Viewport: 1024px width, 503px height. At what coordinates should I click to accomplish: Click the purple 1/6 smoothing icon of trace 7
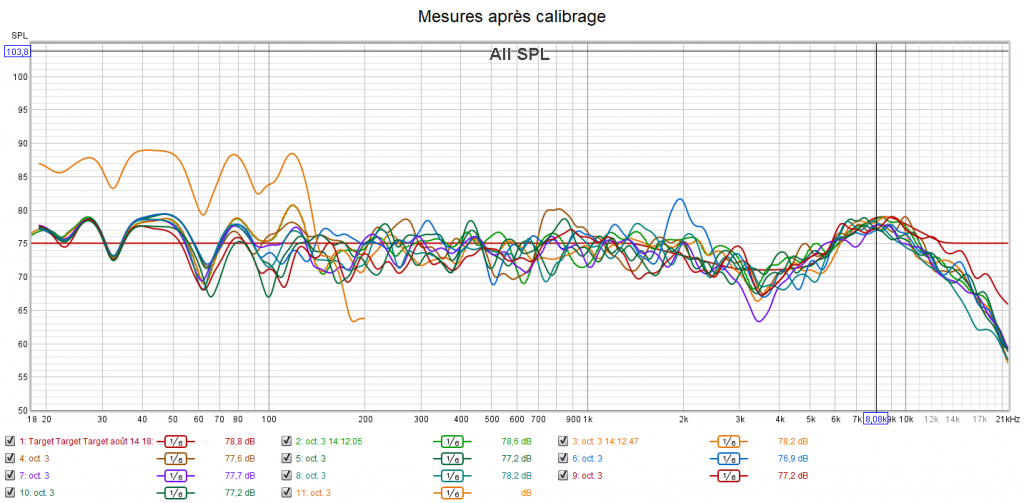click(x=174, y=475)
